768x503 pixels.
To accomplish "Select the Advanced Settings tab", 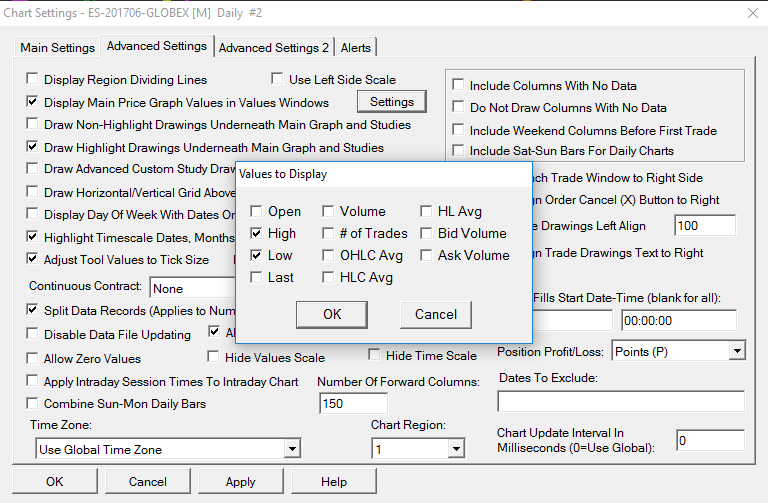I will (157, 46).
